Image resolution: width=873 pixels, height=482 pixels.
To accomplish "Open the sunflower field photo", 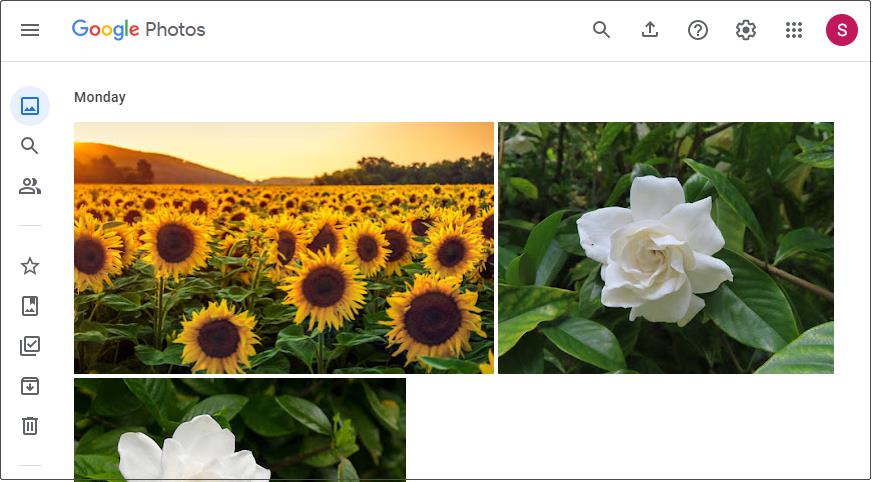I will 284,248.
